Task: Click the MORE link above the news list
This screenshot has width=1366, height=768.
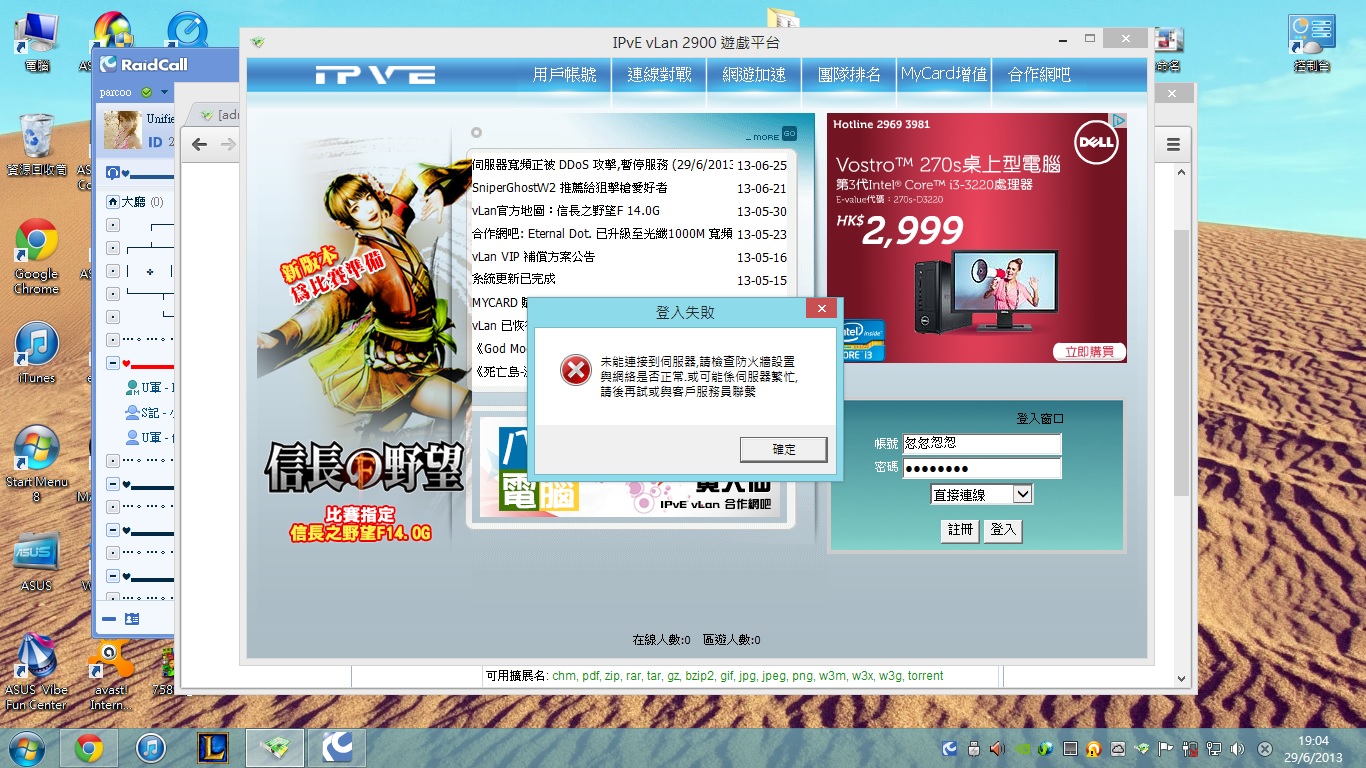Action: (765, 136)
